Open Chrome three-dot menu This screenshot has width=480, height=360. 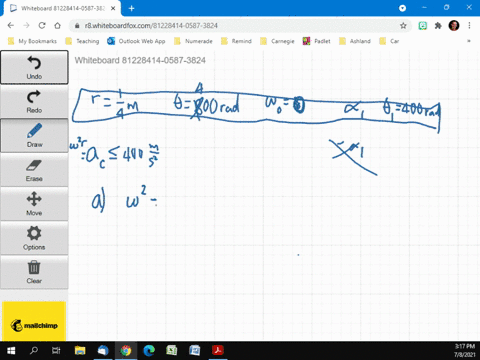tap(469, 26)
